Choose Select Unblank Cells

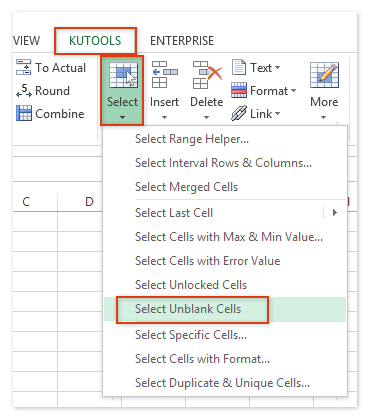pos(225,309)
